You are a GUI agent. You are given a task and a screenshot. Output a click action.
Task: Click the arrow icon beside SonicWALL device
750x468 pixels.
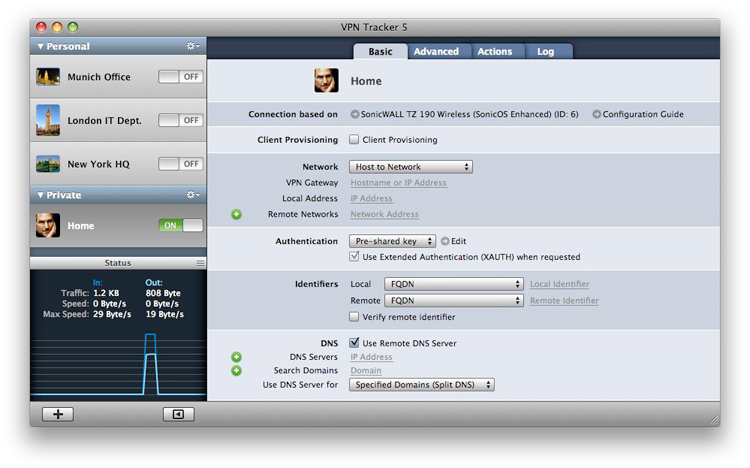pos(354,114)
